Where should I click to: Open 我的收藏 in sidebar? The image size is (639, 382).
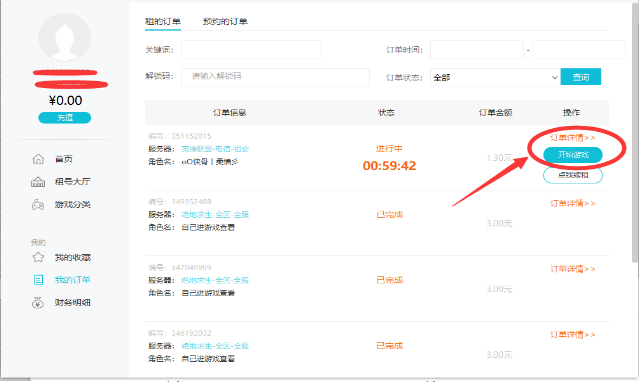click(x=73, y=257)
